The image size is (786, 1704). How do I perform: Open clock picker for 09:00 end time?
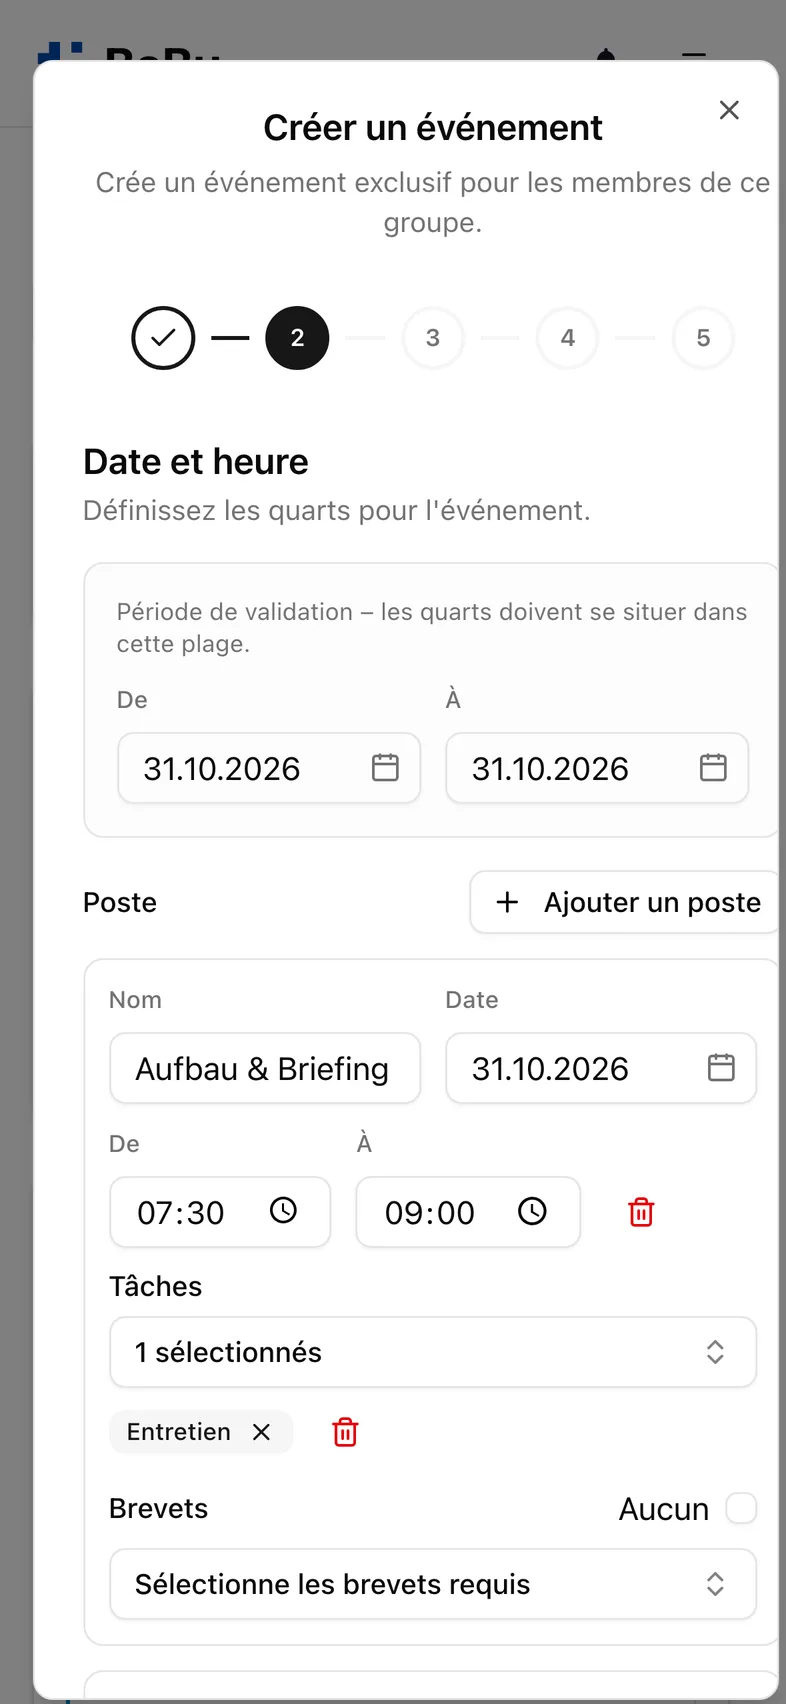coord(532,1211)
